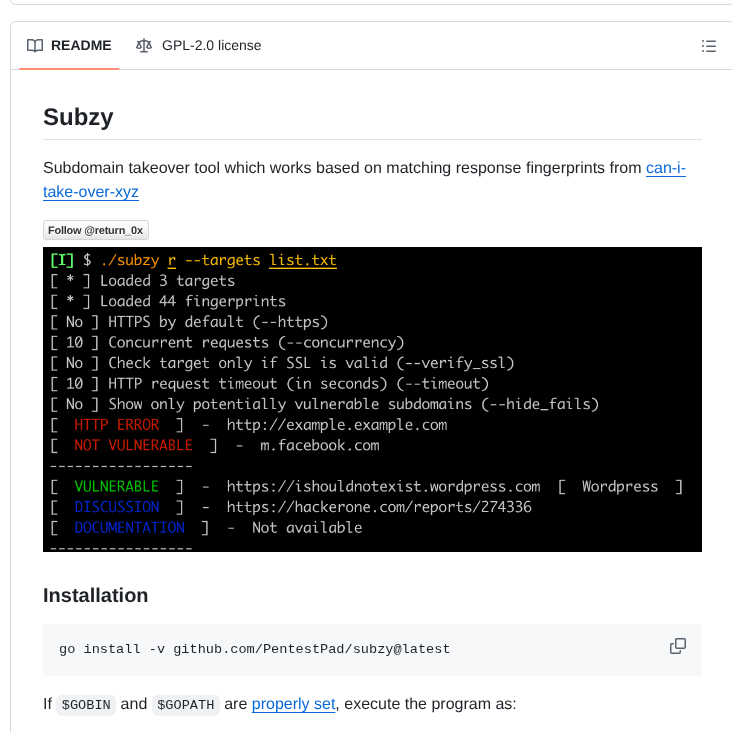Click the $GOPATH inline code

pos(186,704)
